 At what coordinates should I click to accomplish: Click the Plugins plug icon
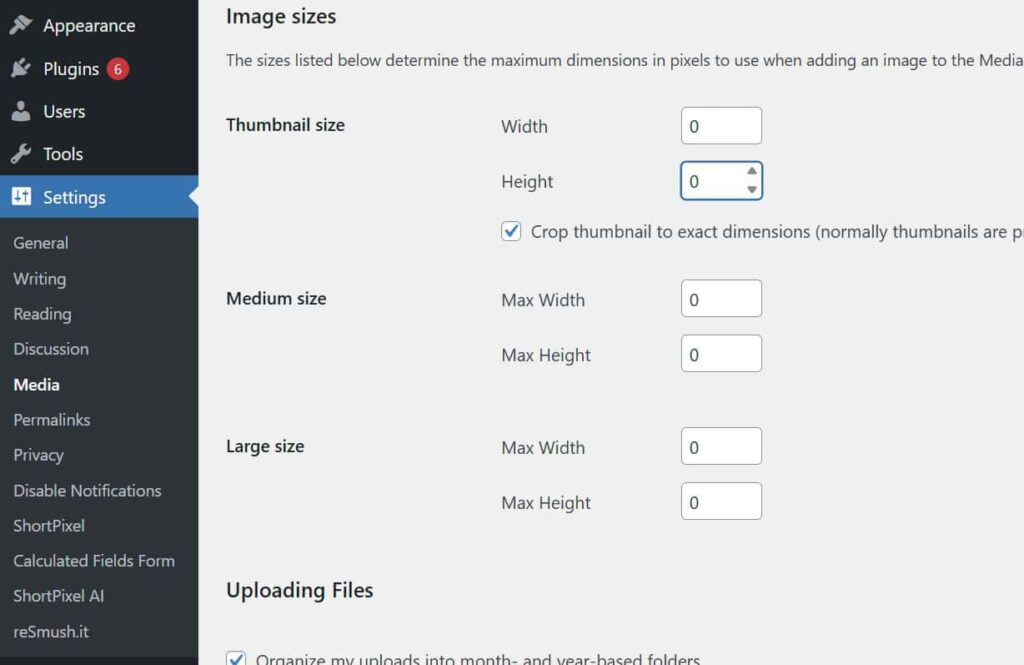(21, 69)
